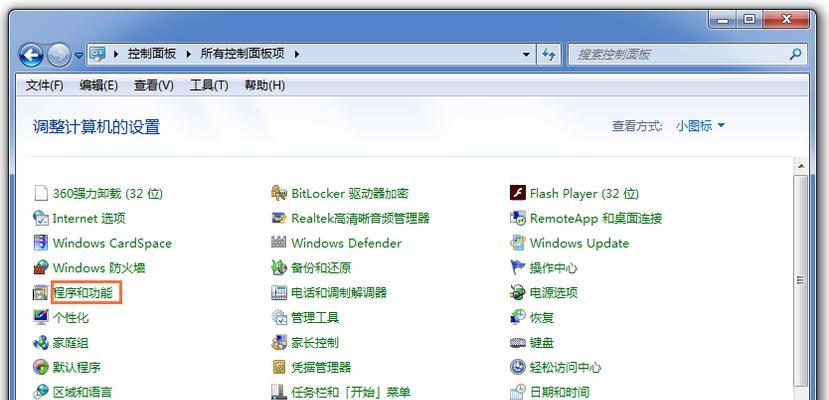Click 所有控制面板项 in the address breadcrumb
Image resolution: width=829 pixels, height=400 pixels.
tap(242, 54)
